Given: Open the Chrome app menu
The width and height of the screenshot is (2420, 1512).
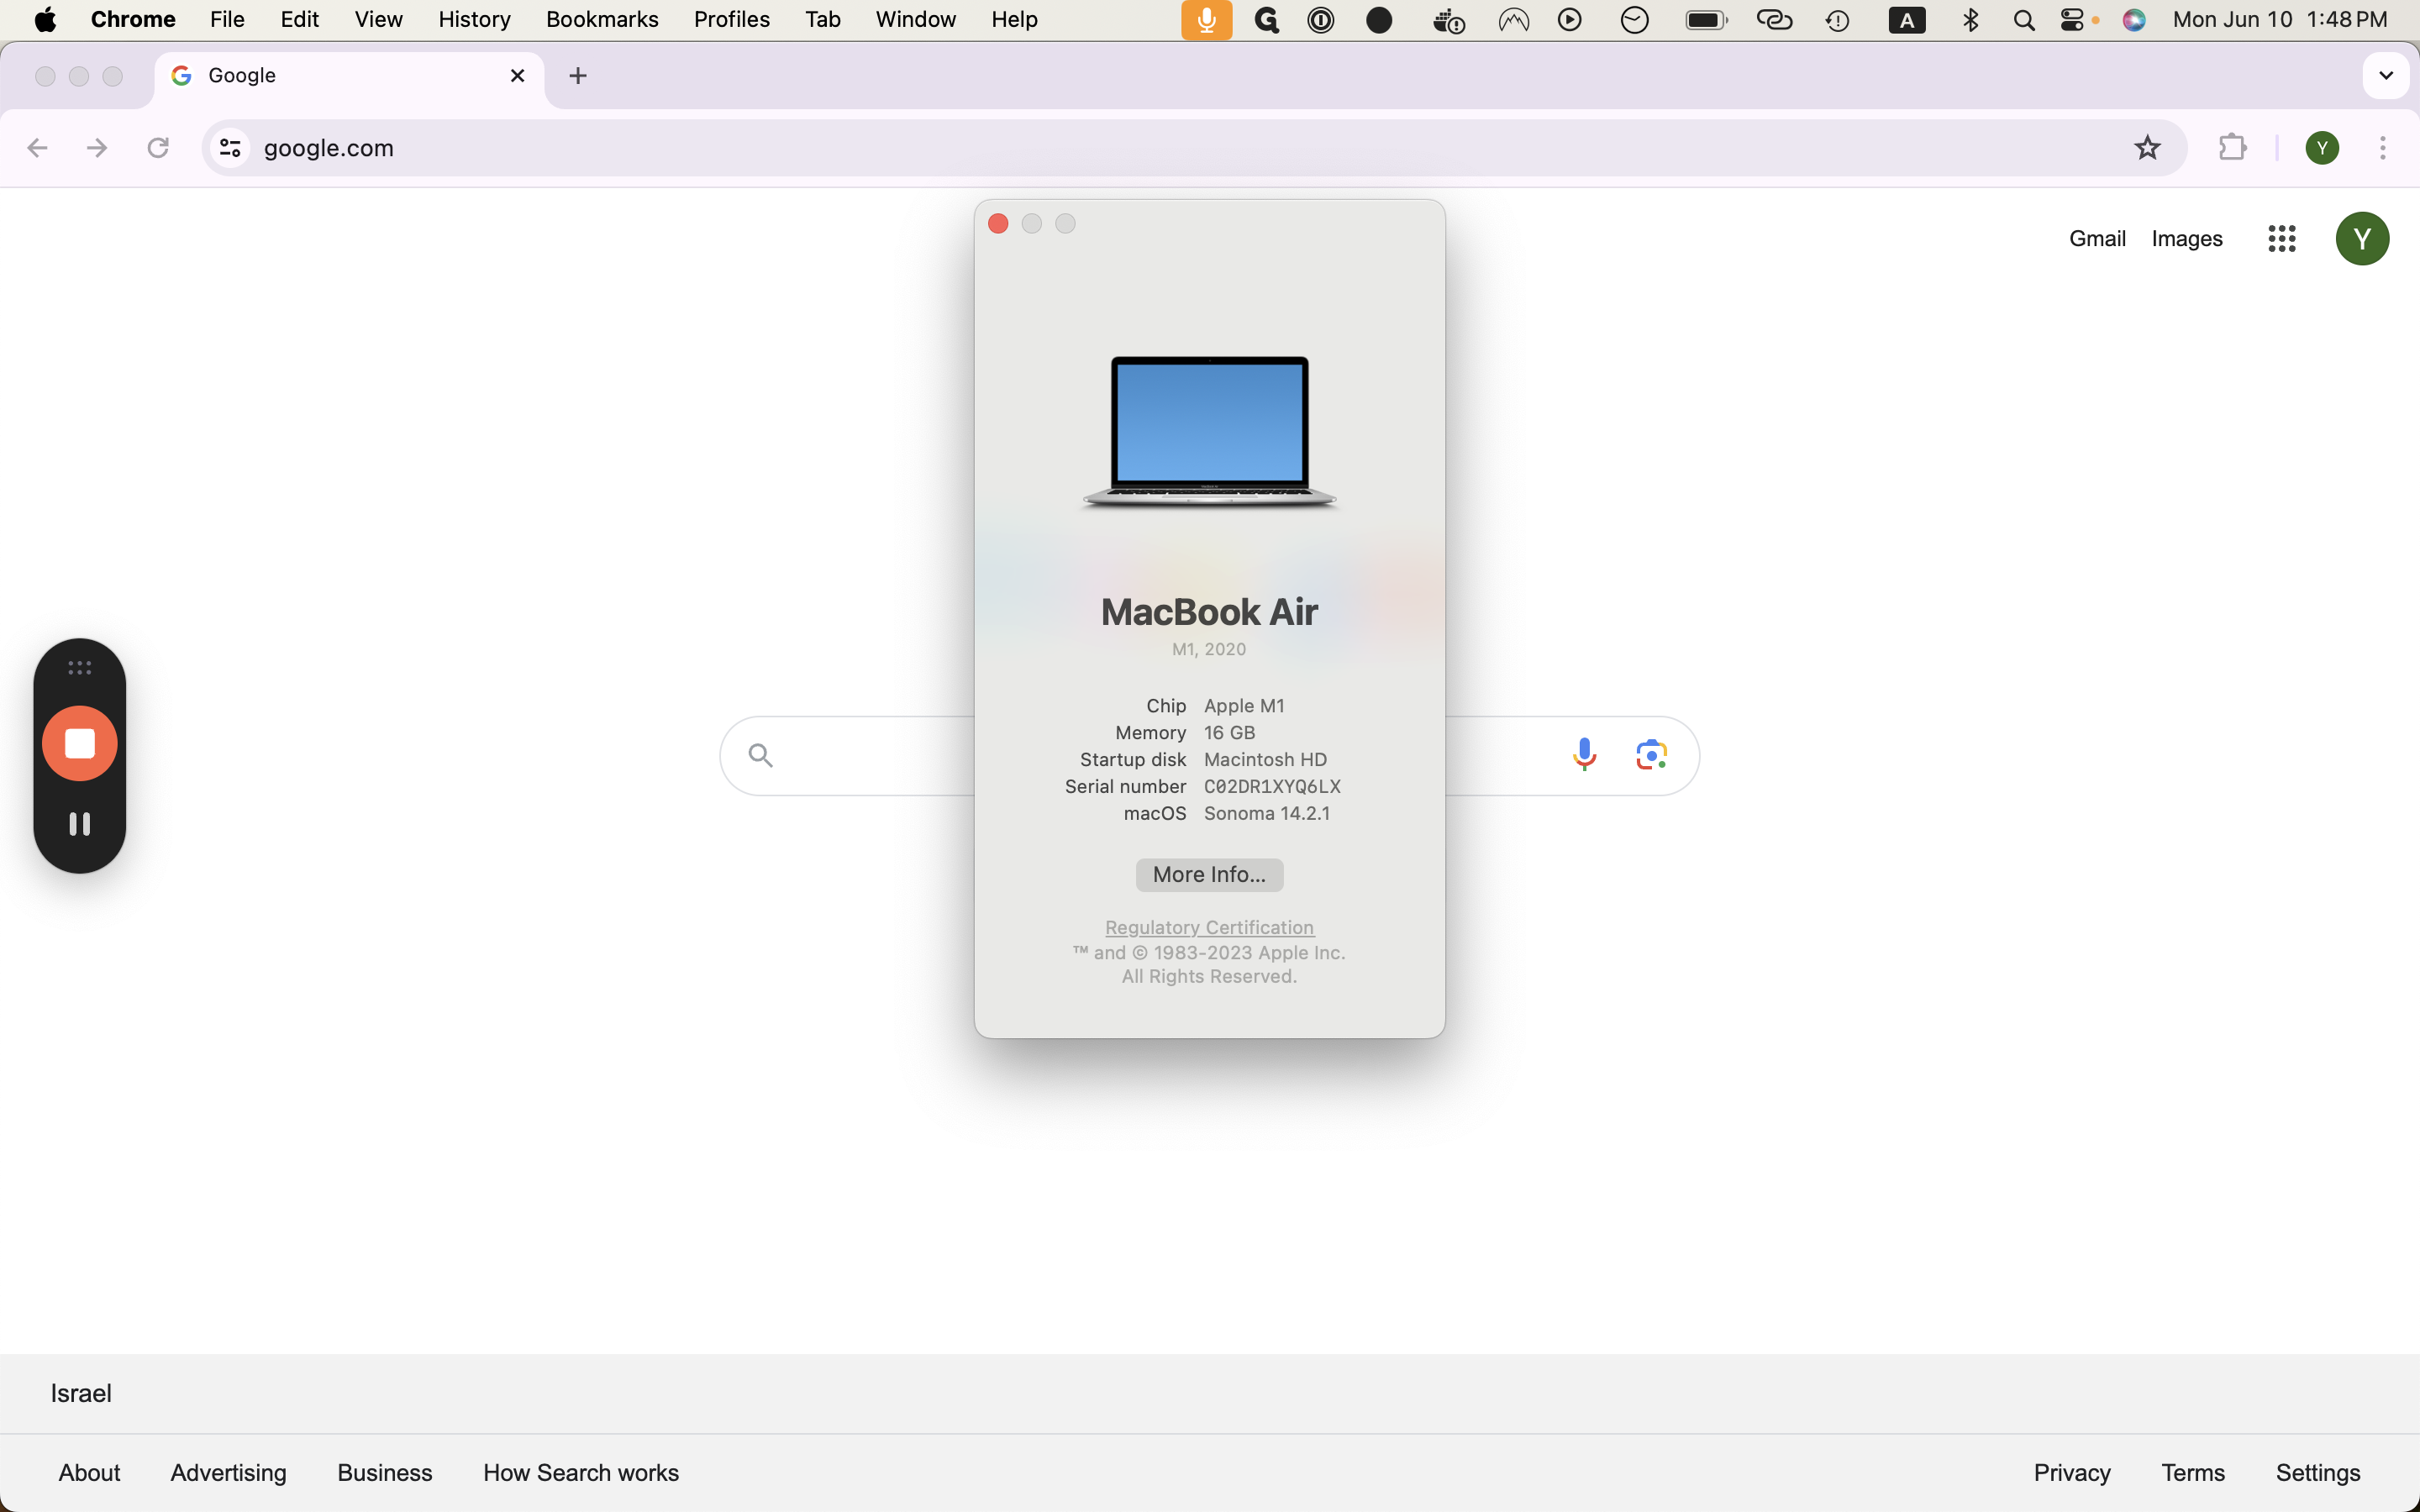Looking at the screenshot, I should [x=133, y=20].
